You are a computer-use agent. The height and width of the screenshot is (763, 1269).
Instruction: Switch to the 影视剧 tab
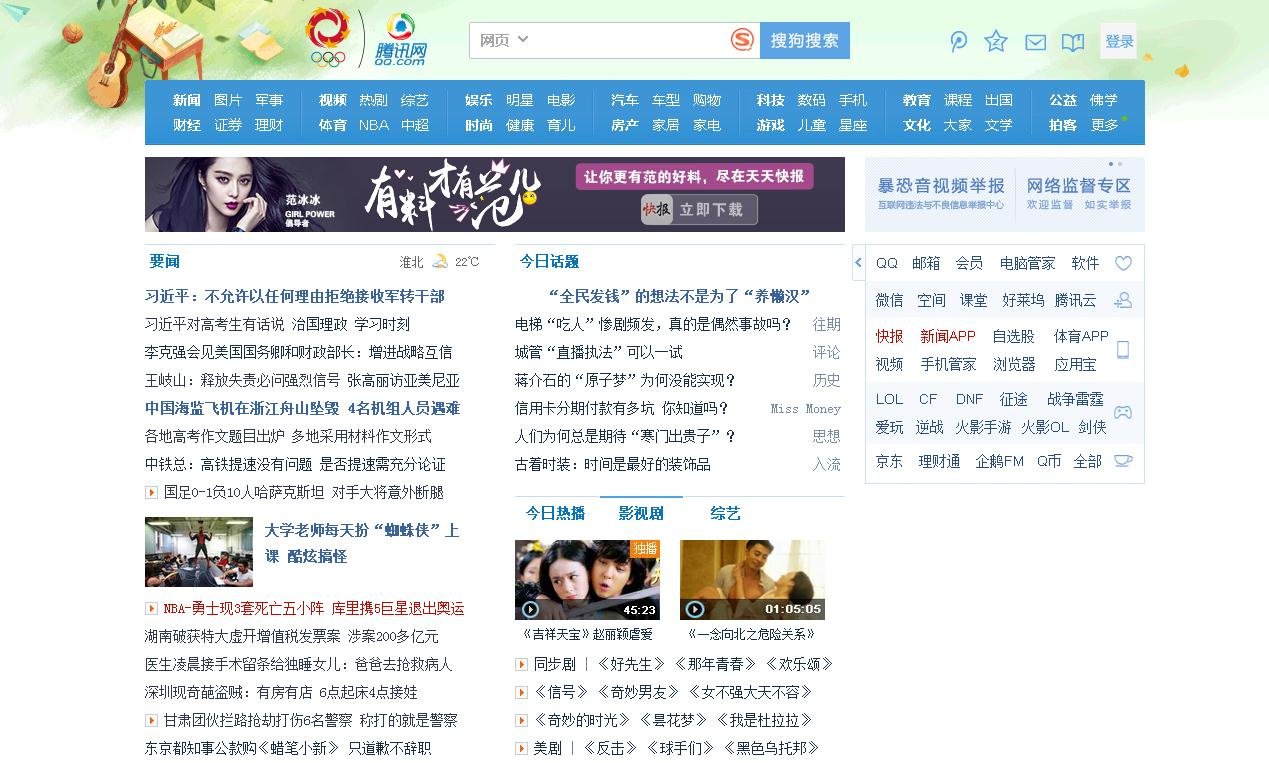pos(641,513)
